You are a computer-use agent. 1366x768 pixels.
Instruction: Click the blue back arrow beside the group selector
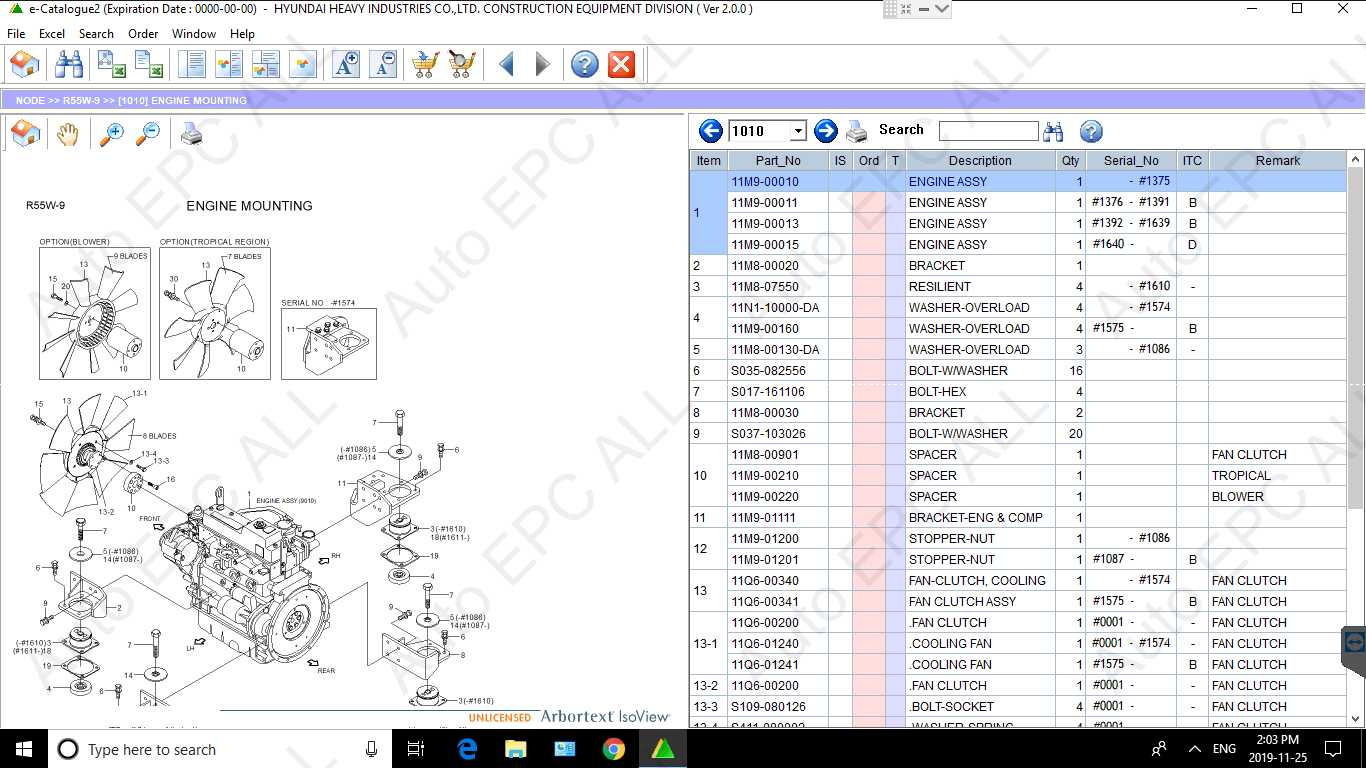[x=710, y=130]
